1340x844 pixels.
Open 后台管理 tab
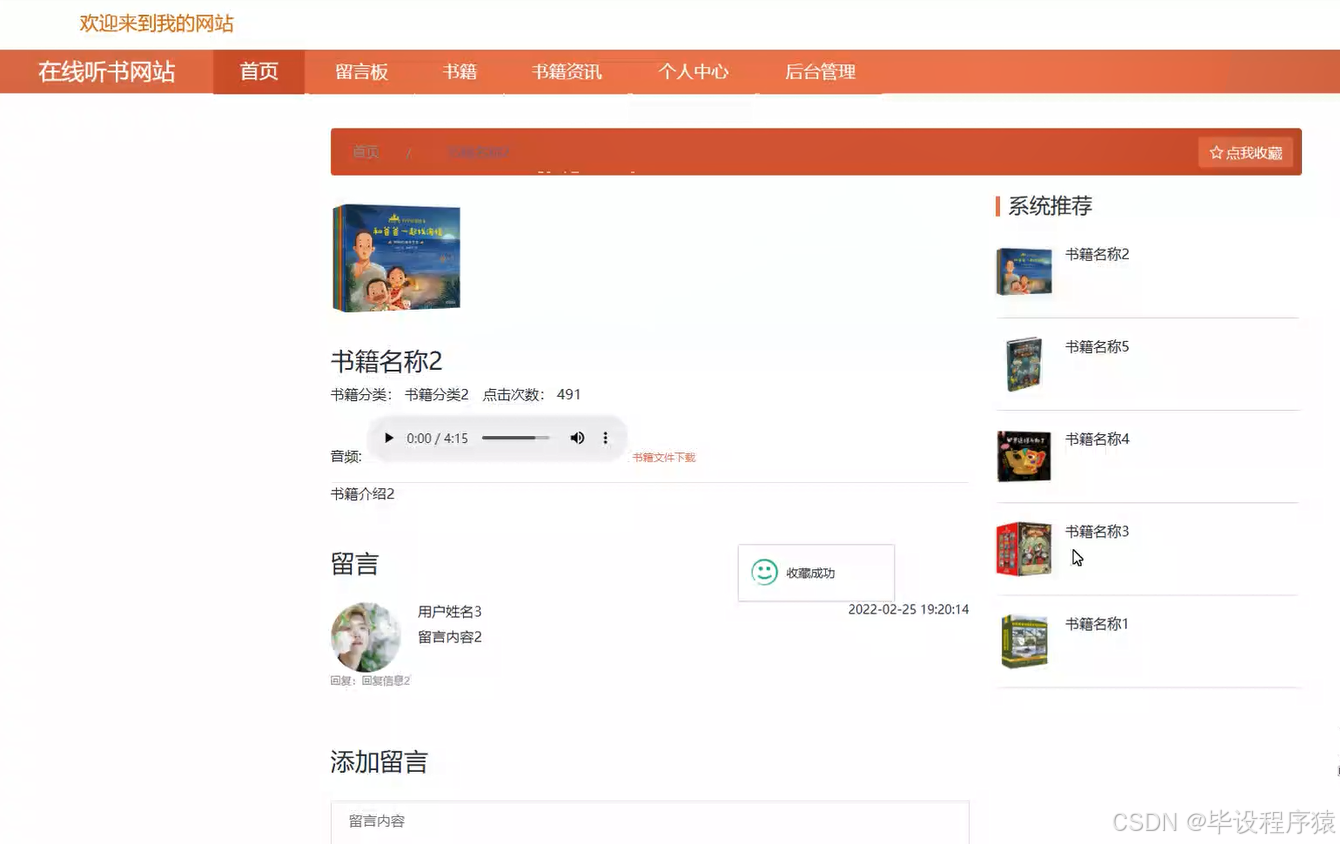click(820, 72)
